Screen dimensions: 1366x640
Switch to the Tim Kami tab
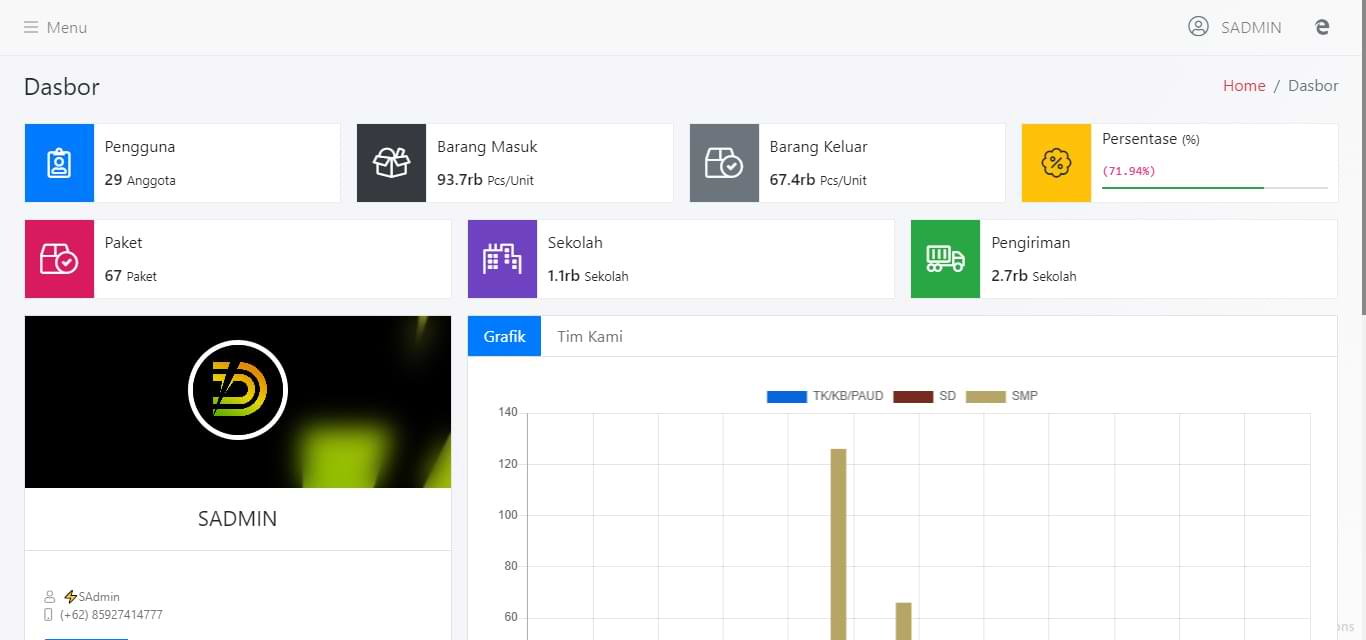(x=590, y=336)
